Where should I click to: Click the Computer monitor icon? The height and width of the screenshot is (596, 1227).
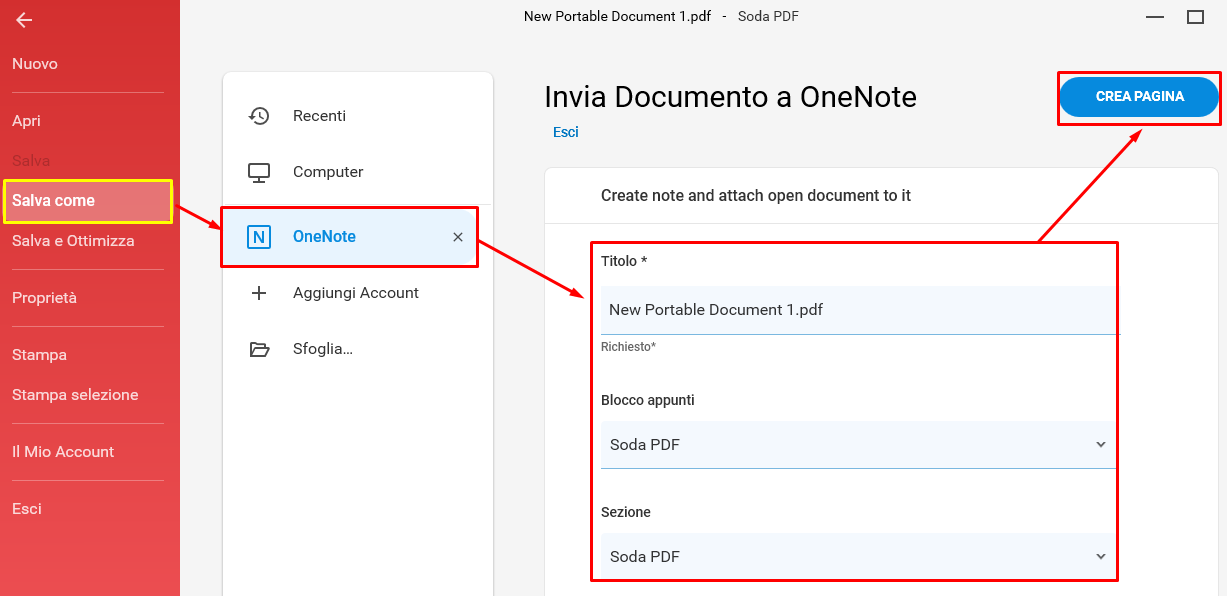point(259,172)
